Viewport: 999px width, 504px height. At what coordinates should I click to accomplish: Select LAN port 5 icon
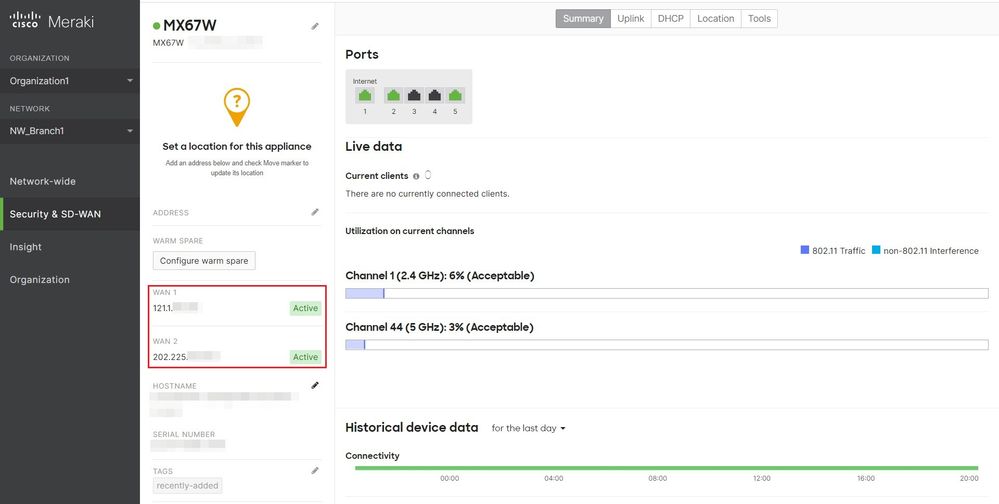click(456, 96)
